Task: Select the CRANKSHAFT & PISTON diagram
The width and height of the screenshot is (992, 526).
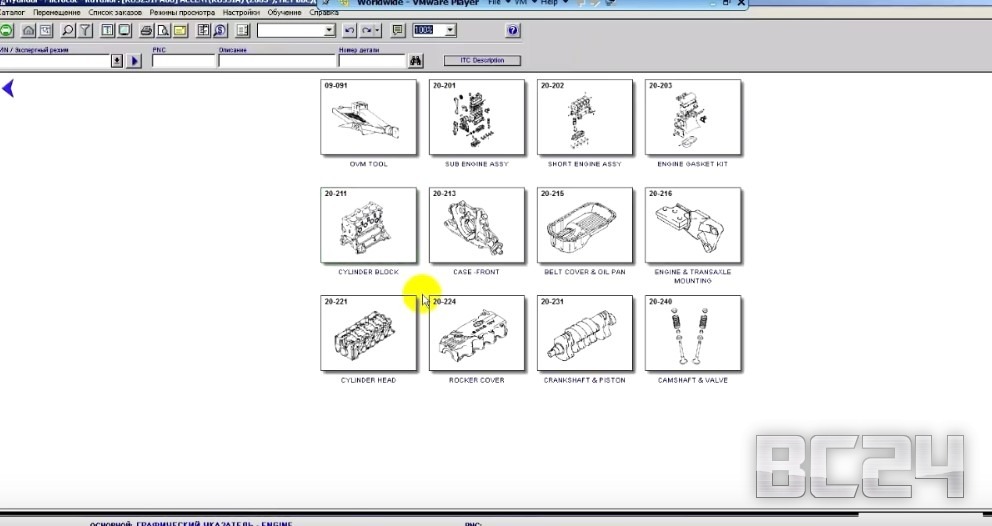Action: 584,334
